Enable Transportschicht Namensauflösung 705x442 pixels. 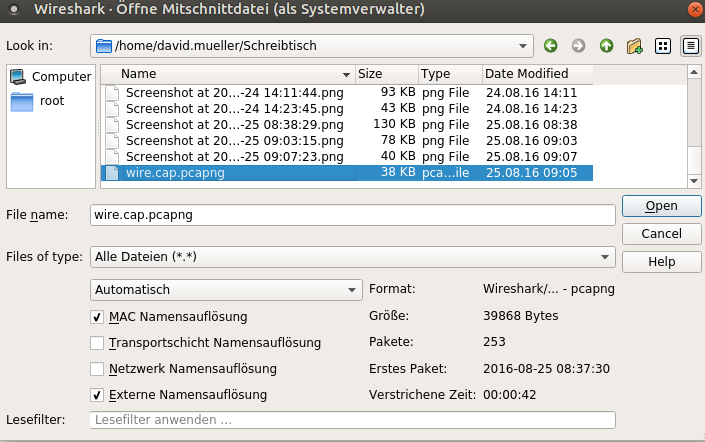[x=97, y=343]
